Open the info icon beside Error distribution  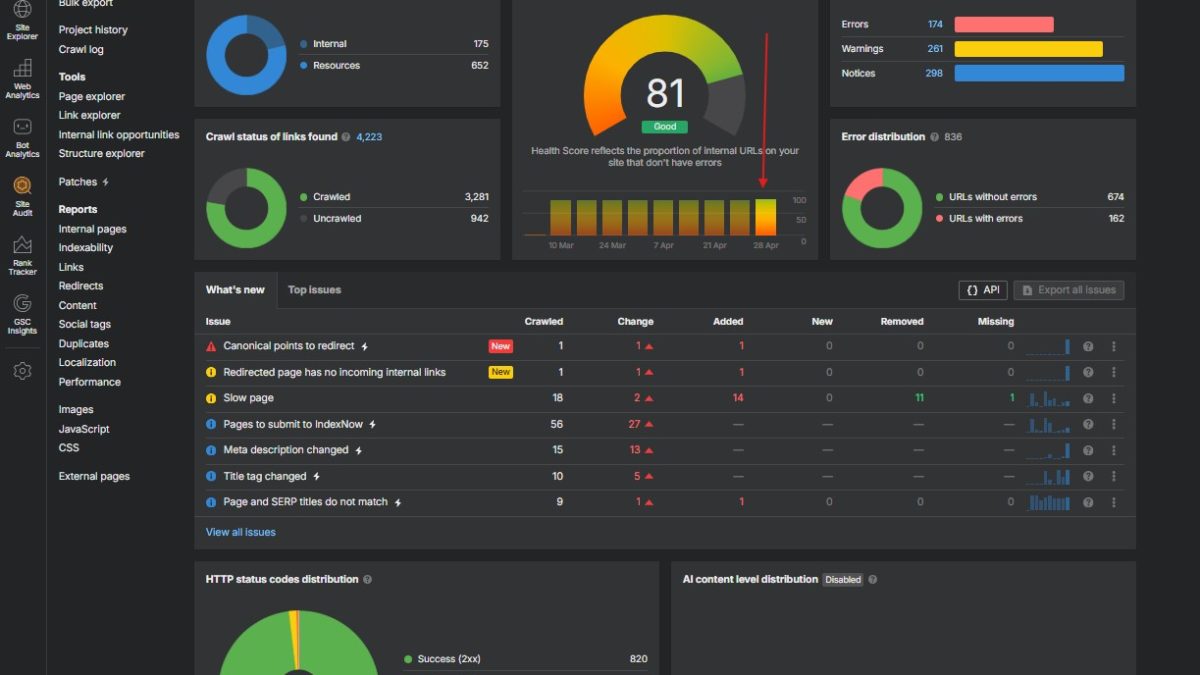934,137
